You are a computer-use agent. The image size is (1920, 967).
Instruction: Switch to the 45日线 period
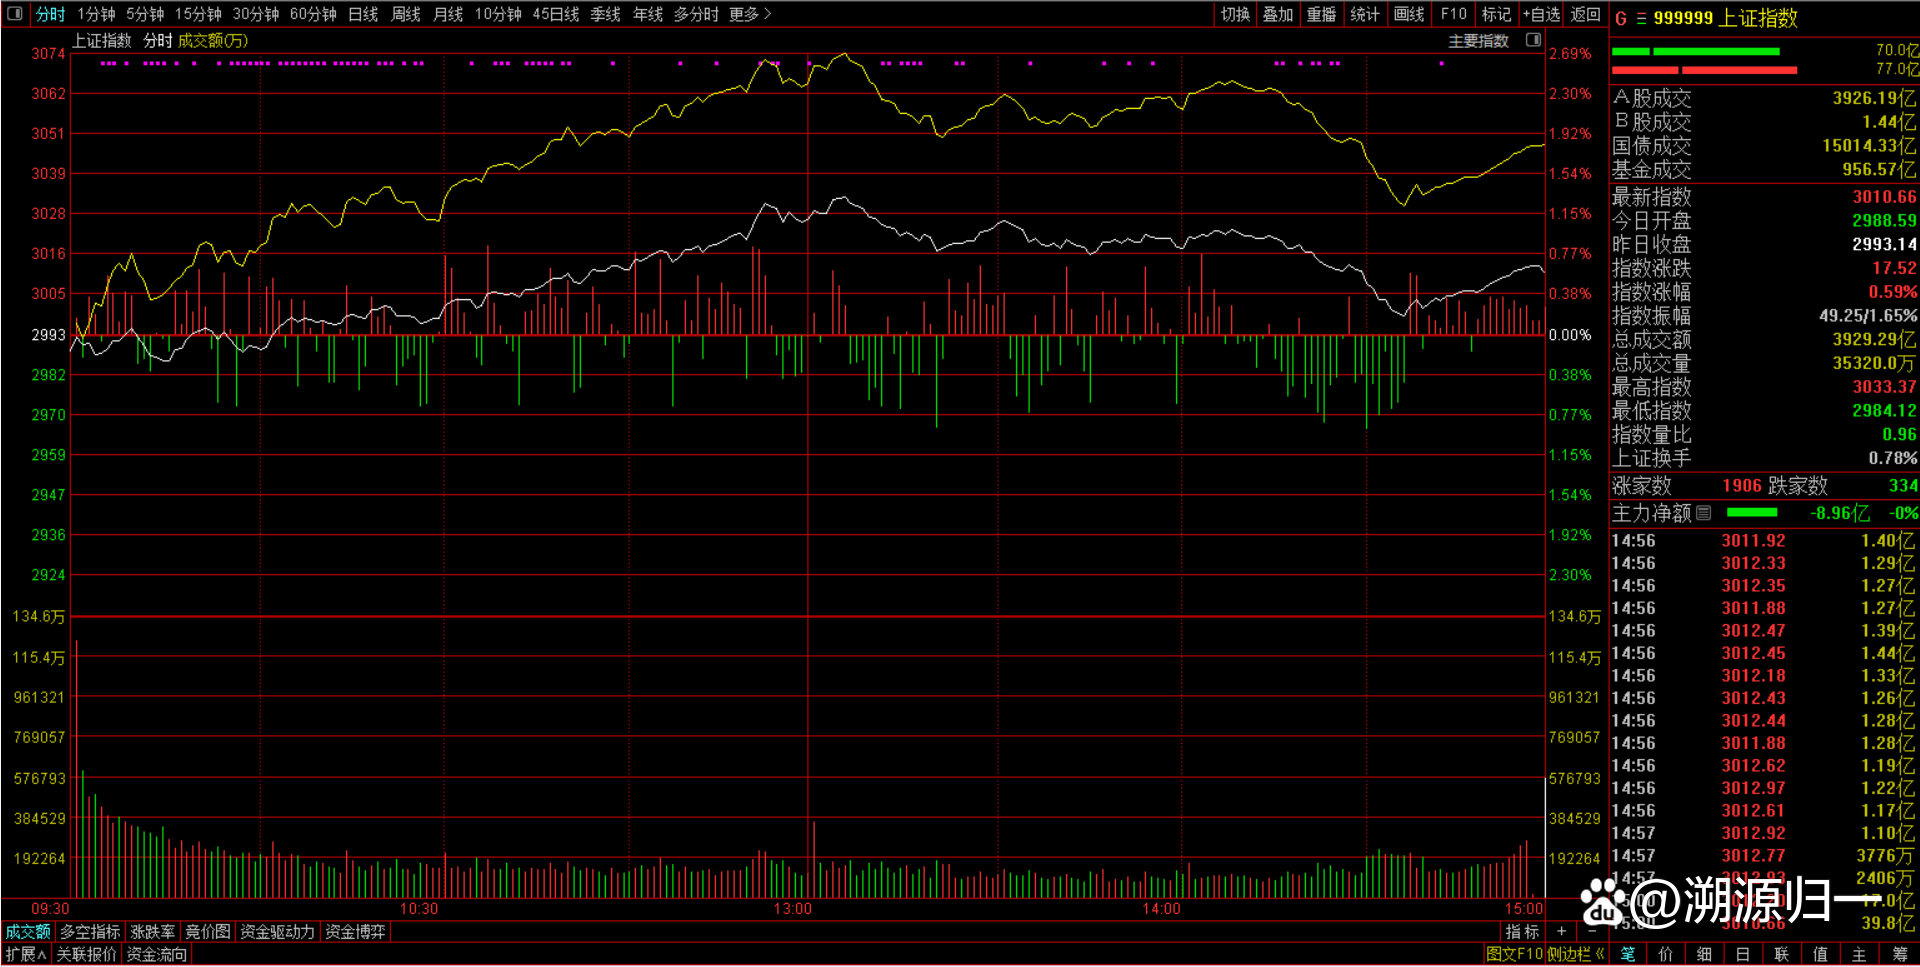[x=556, y=14]
